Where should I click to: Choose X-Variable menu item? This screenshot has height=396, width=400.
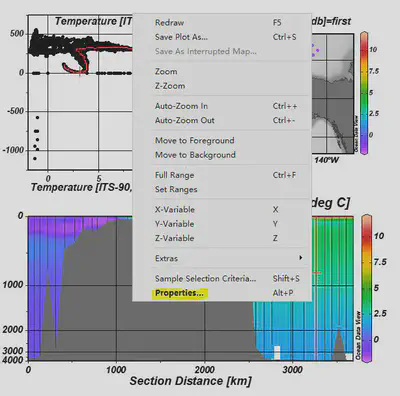click(222, 209)
